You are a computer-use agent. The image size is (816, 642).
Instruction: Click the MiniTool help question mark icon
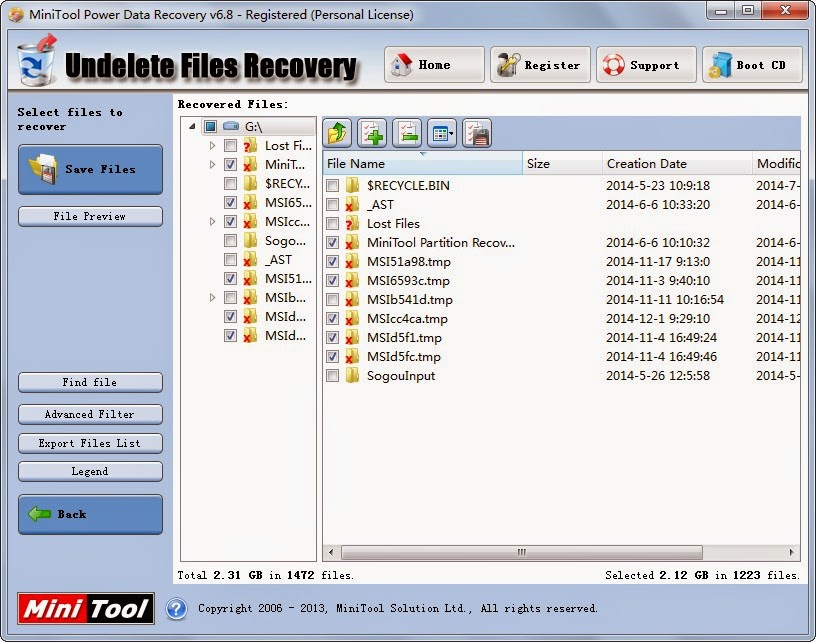coord(178,609)
